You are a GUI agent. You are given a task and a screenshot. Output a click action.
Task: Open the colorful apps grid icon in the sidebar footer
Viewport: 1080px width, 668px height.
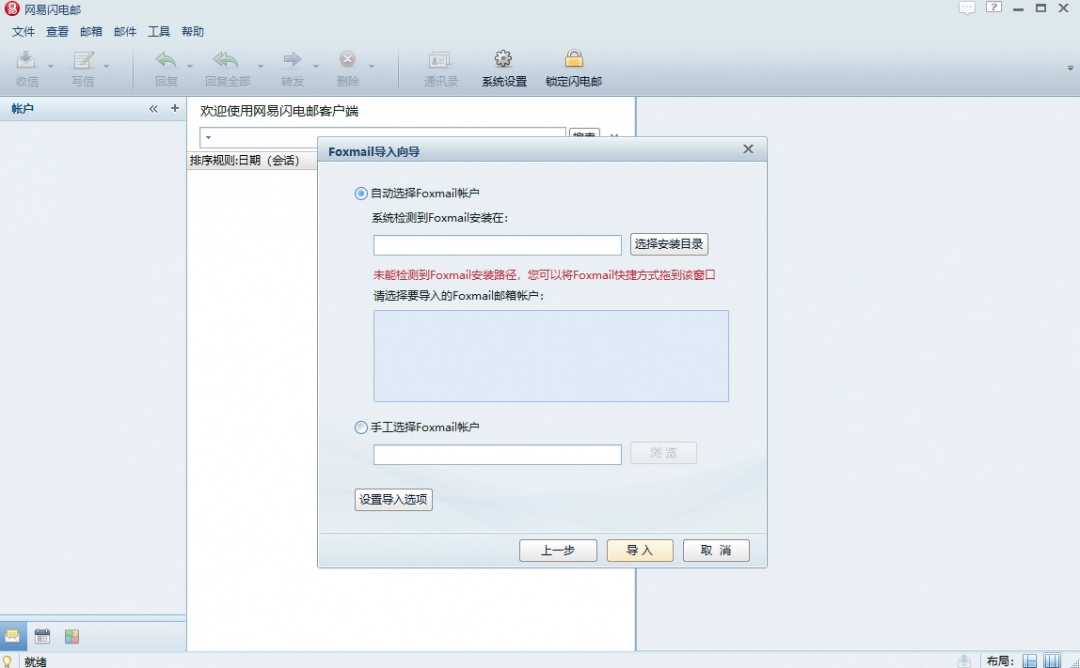72,636
